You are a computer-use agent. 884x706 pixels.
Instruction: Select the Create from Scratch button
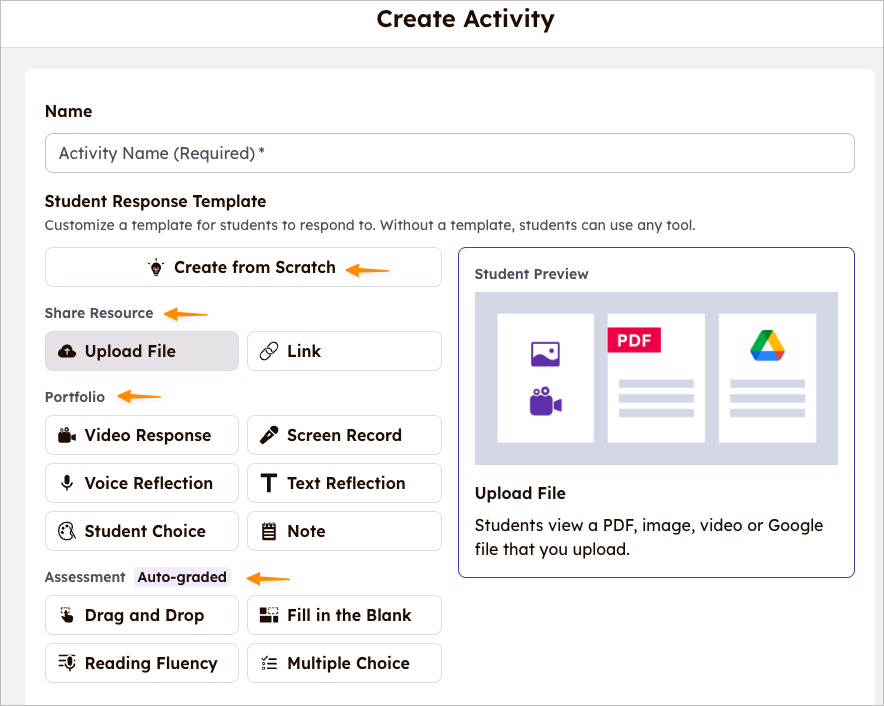243,268
